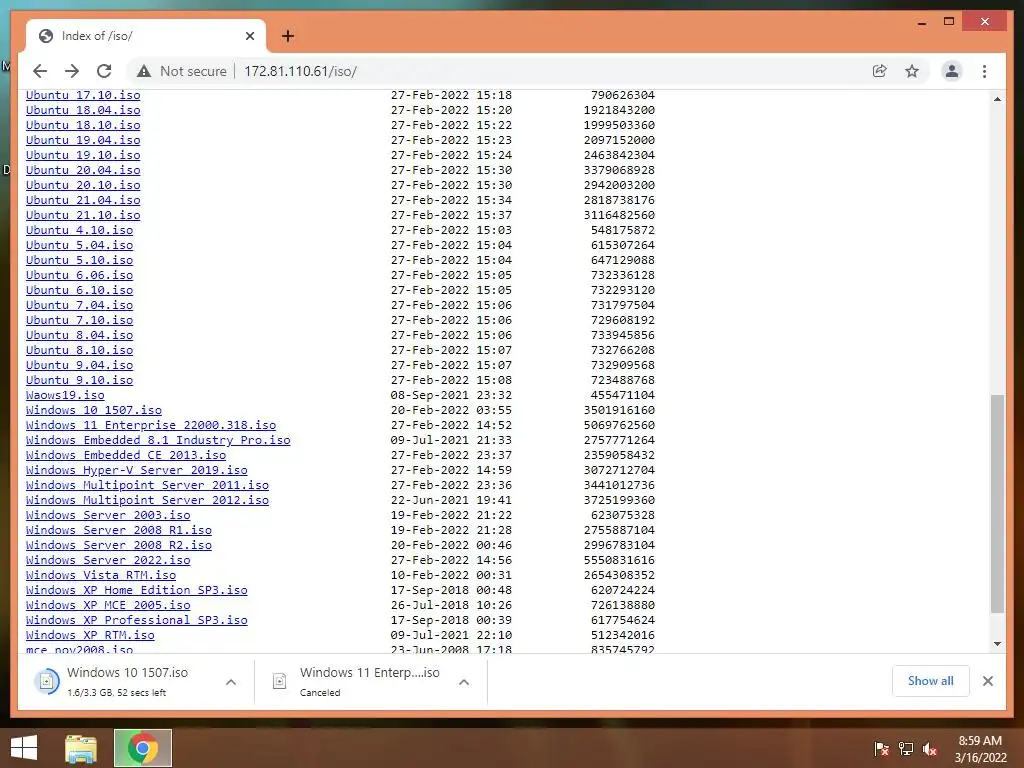
Task: Download Windows Multipoint Server 2012.iso
Action: (148, 501)
